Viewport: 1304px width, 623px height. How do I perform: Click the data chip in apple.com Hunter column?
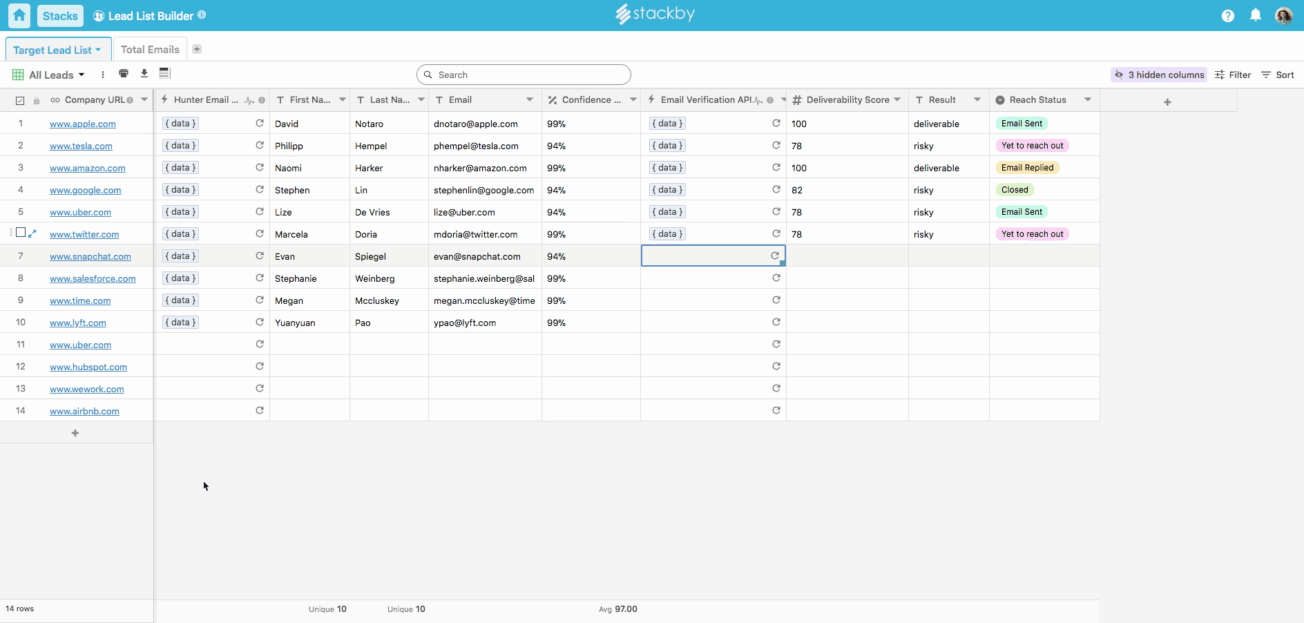tap(180, 124)
